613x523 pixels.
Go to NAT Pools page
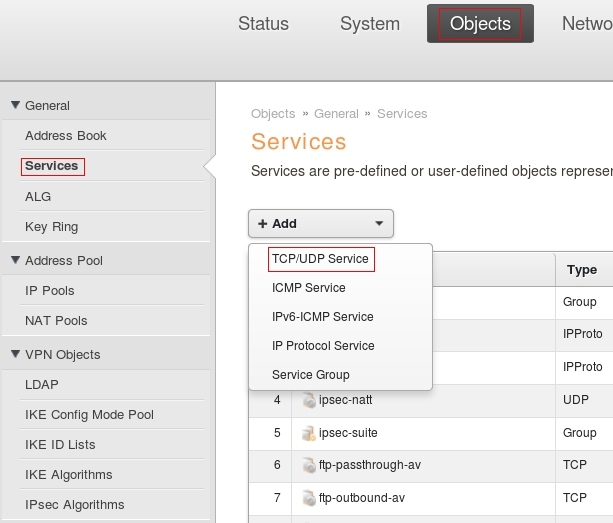pos(56,321)
